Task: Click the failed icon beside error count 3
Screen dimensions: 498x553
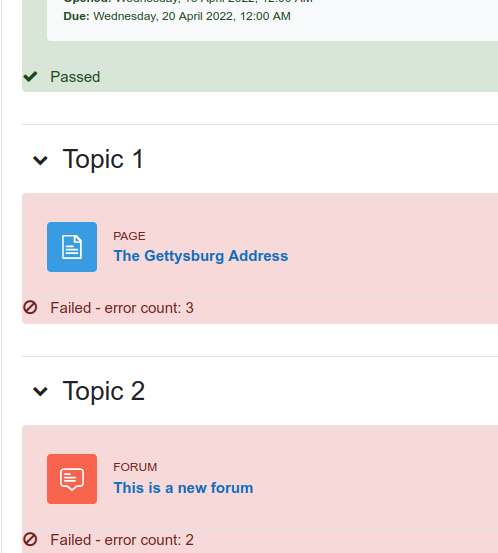Action: pos(30,307)
